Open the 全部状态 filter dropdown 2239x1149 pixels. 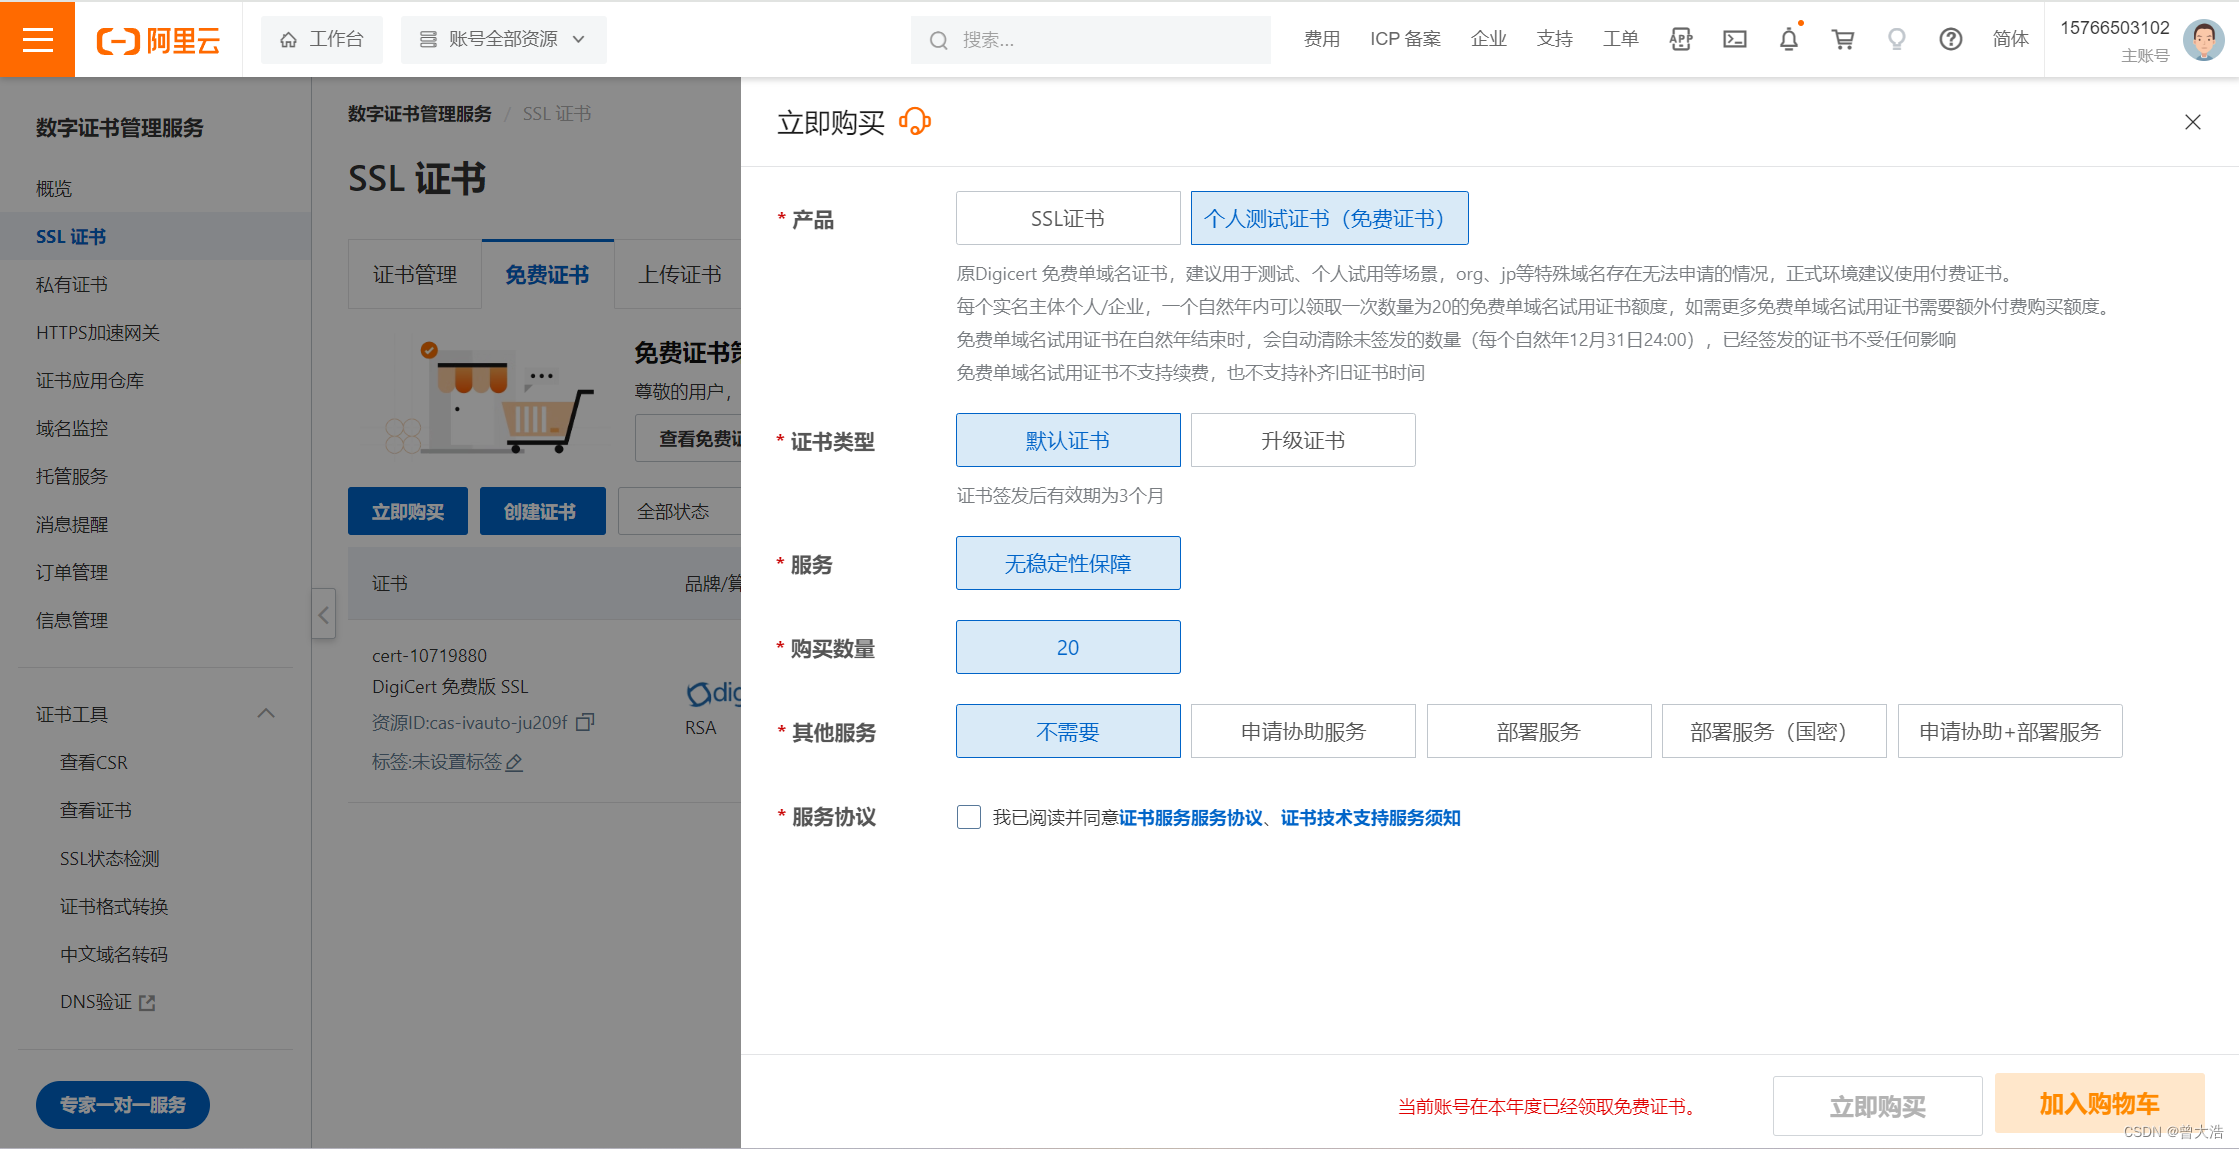click(x=679, y=511)
